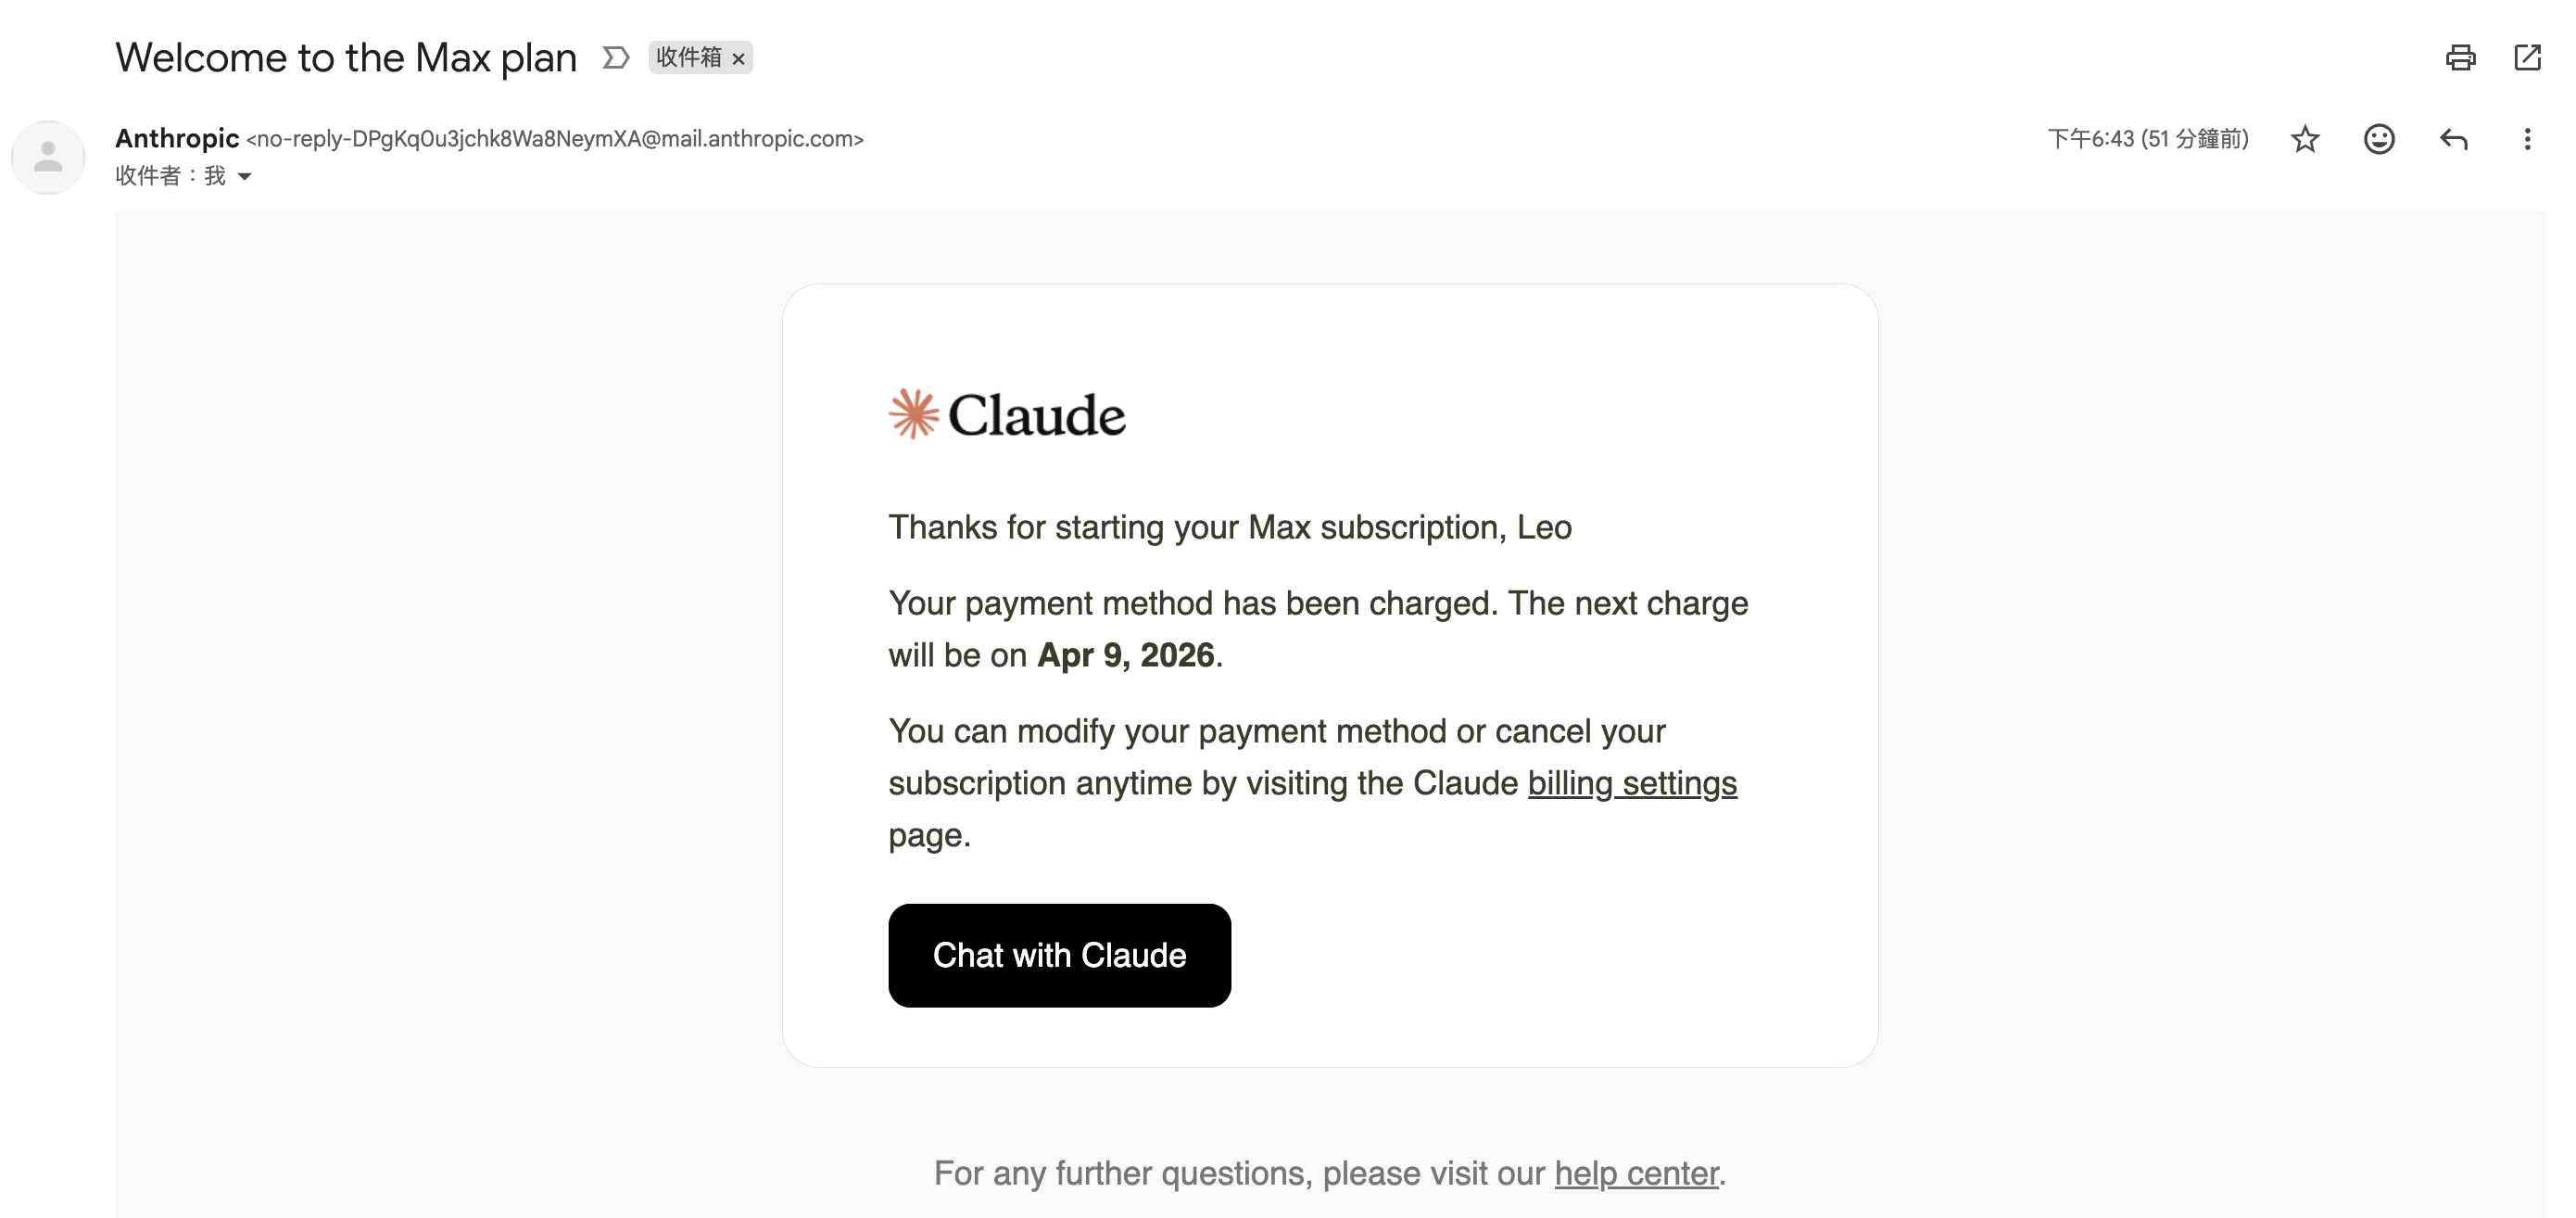Image resolution: width=2576 pixels, height=1218 pixels.
Task: Visit the help center link
Action: click(x=1636, y=1173)
